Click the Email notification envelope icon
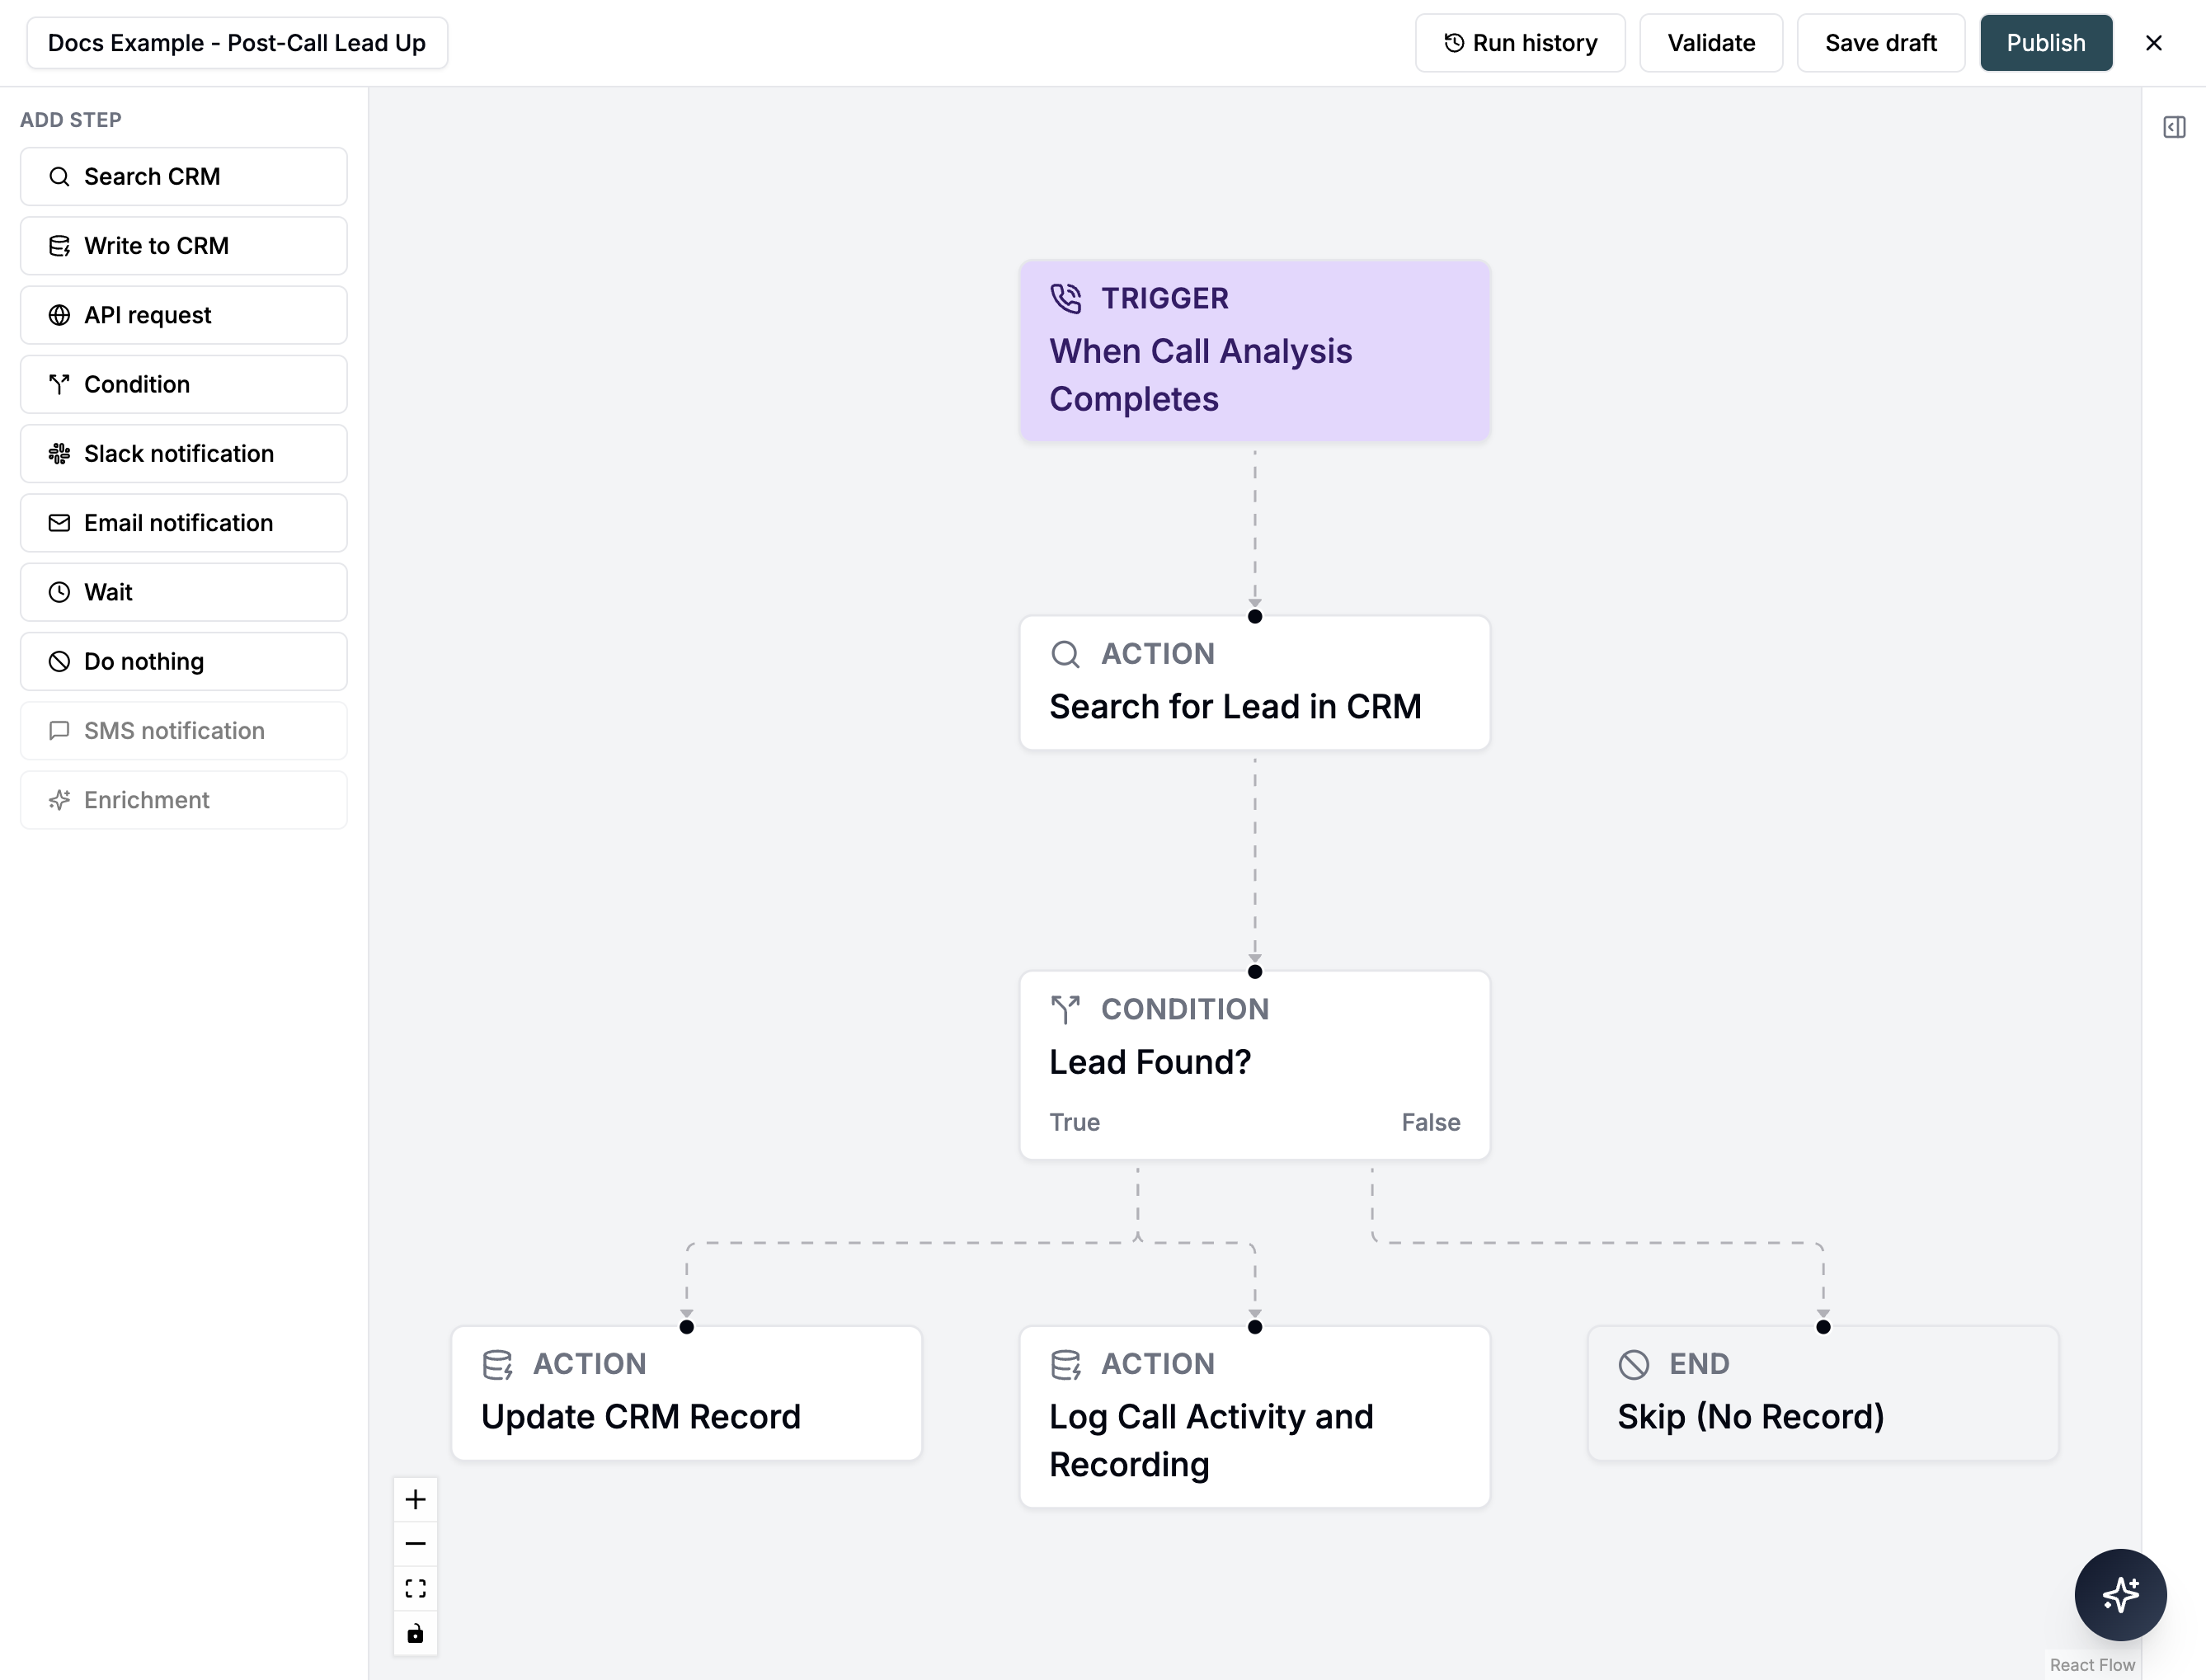The width and height of the screenshot is (2206, 1680). tap(59, 523)
